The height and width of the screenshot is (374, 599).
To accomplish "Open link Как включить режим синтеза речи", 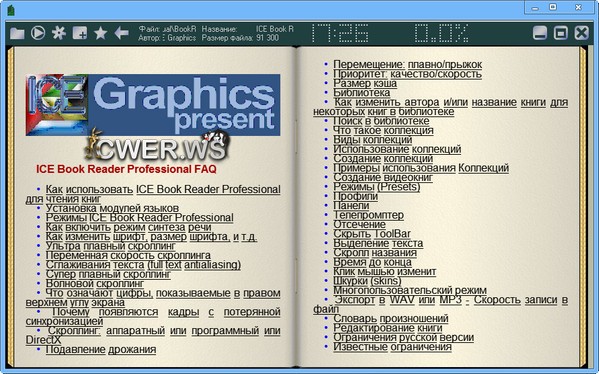I will click(128, 227).
